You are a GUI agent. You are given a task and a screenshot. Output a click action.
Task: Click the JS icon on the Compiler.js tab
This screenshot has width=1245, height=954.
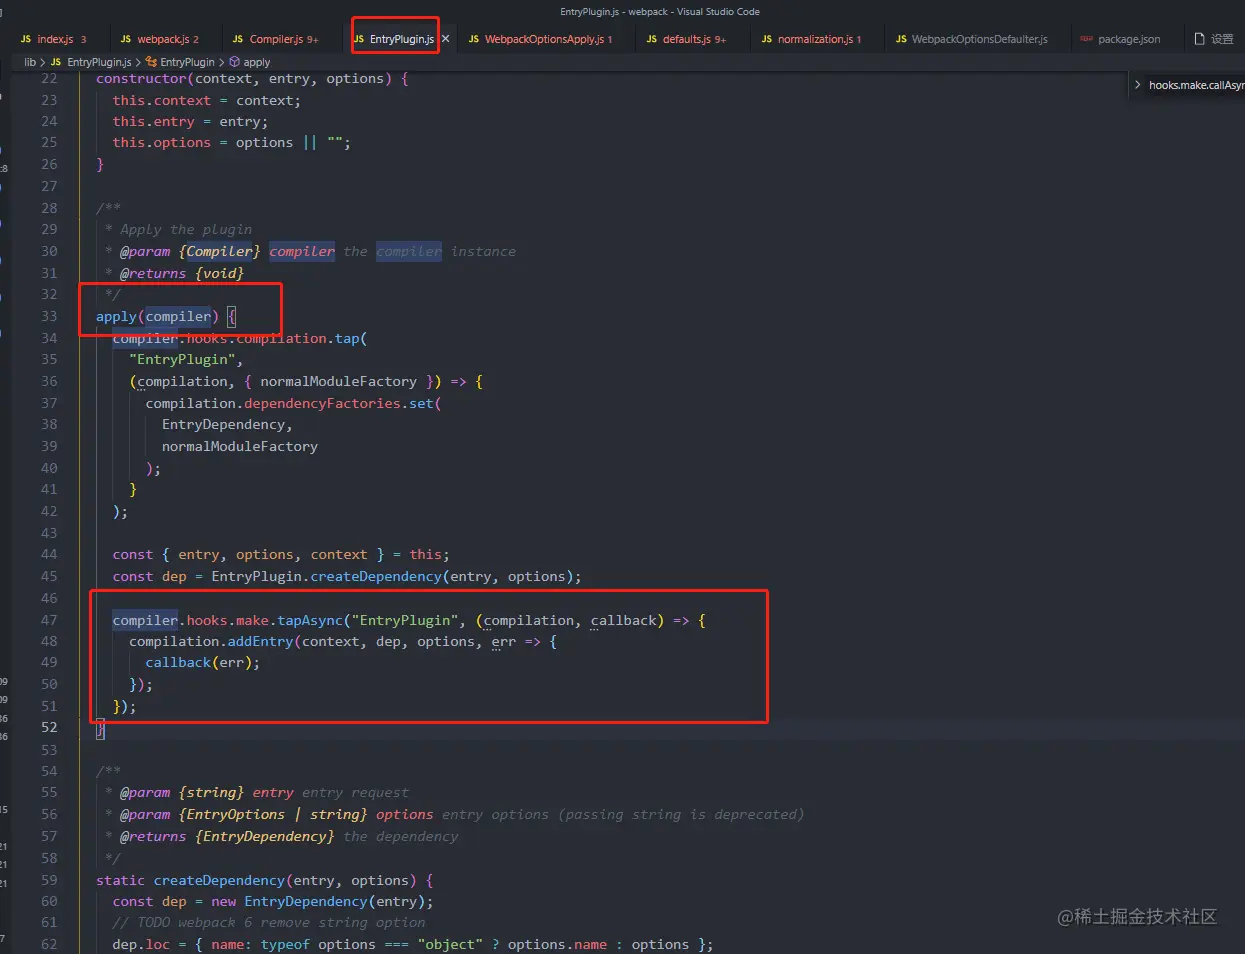238,38
